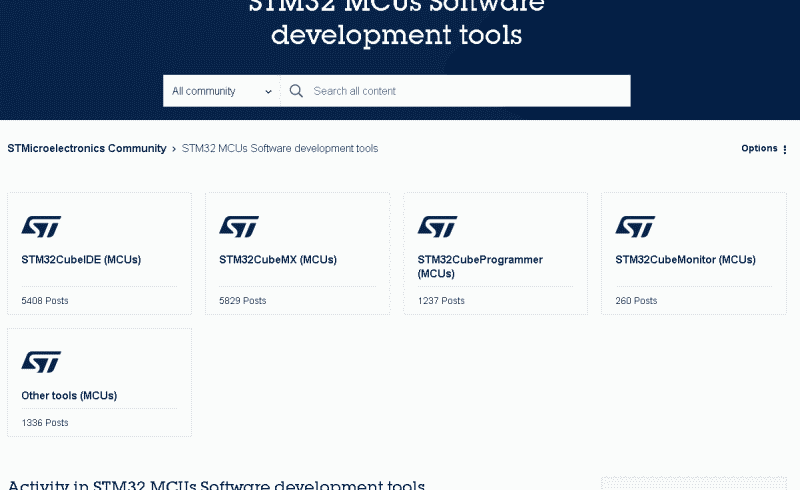Viewport: 800px width, 490px height.
Task: Click the 260 Posts count
Action: tap(636, 301)
